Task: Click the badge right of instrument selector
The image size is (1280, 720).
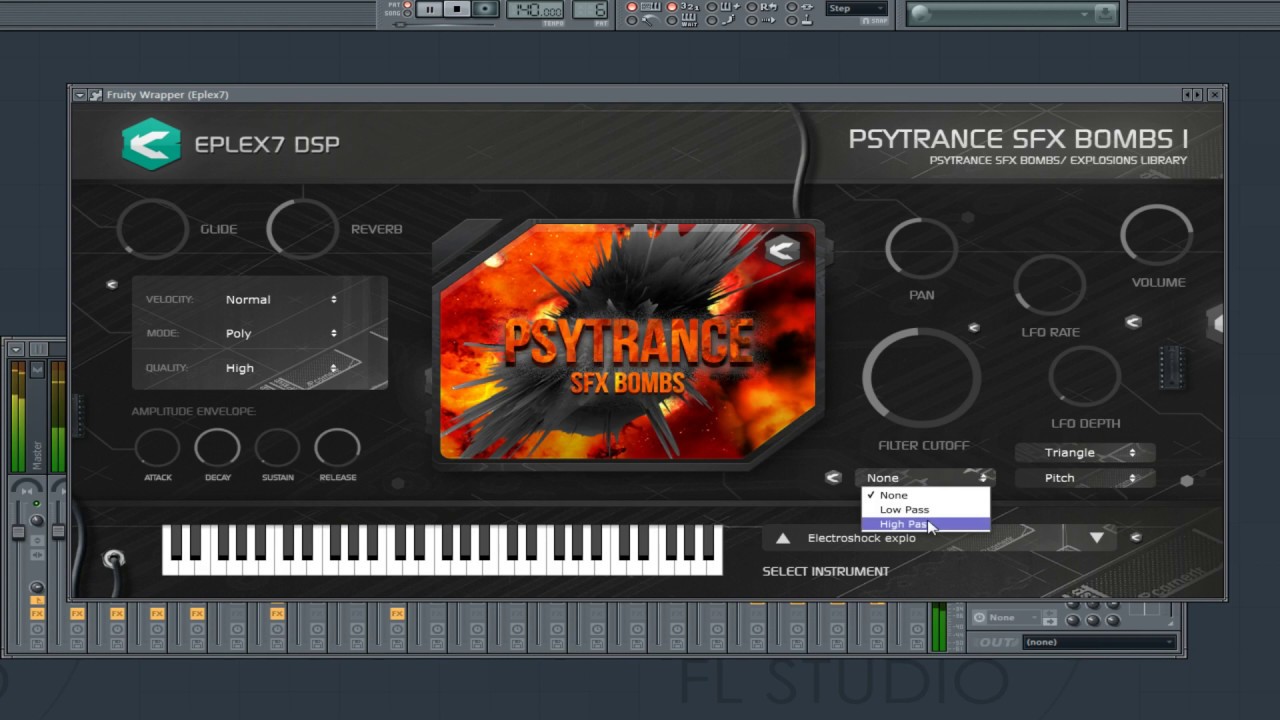Action: tap(1135, 538)
